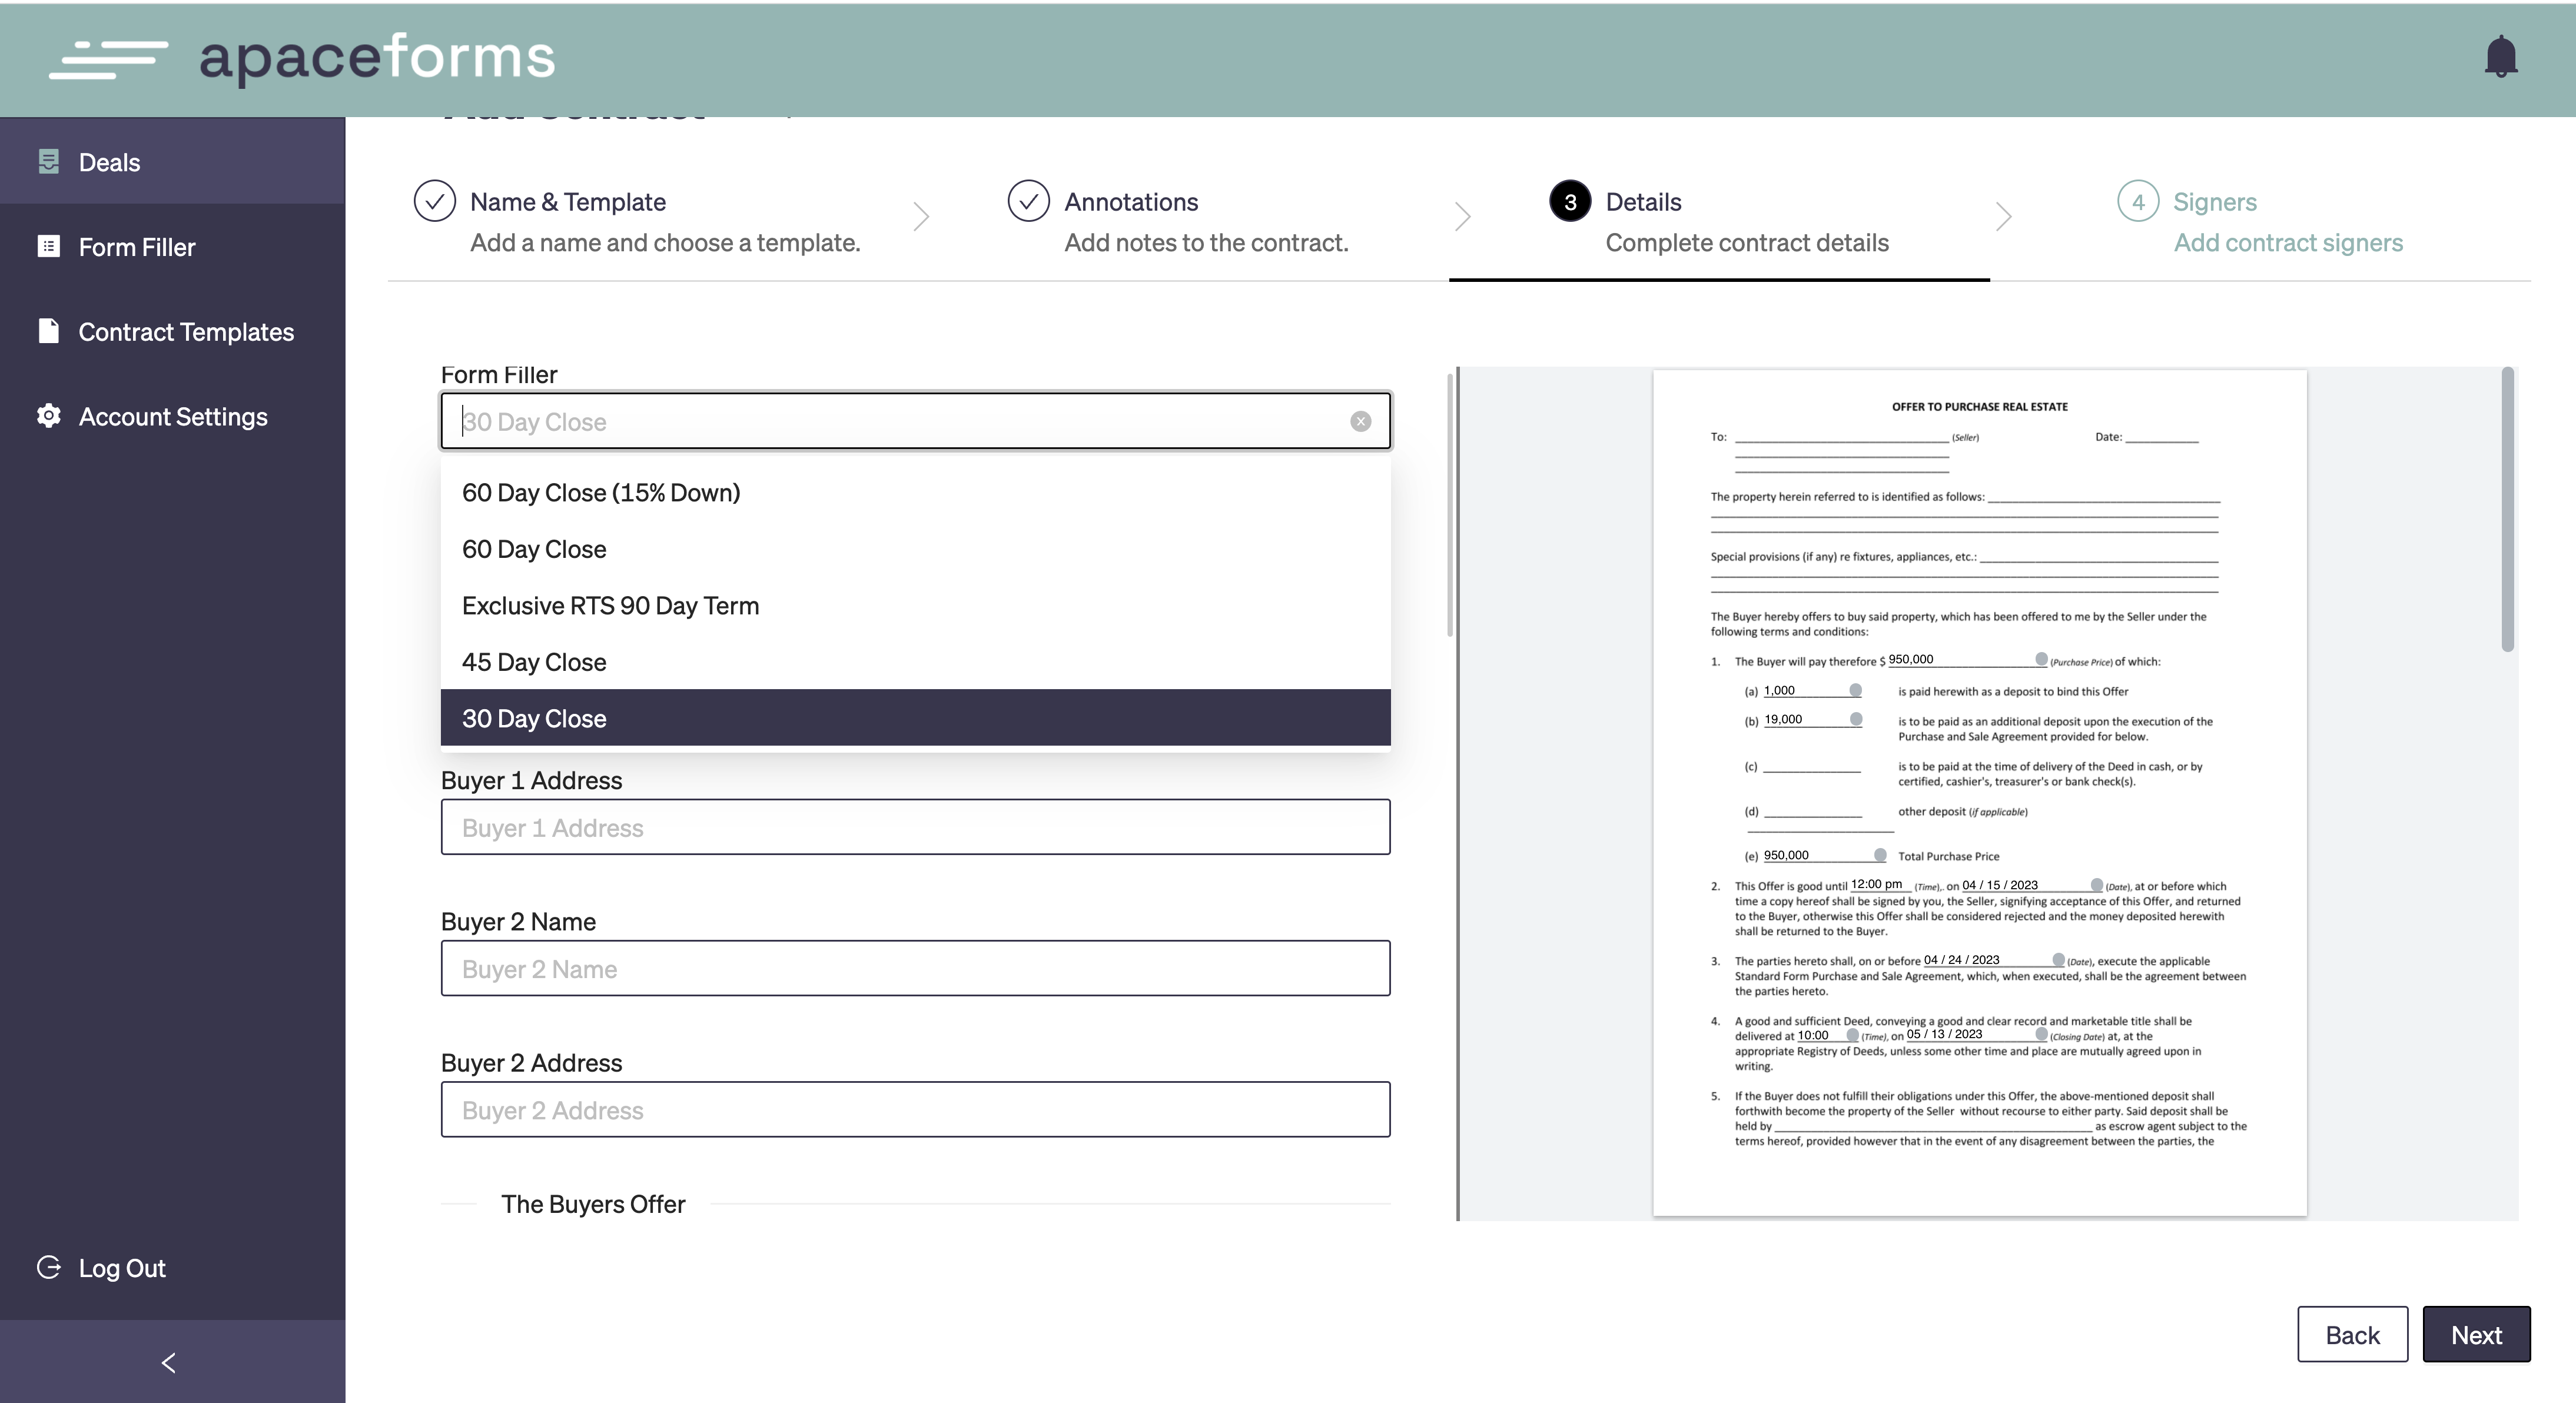This screenshot has height=1403, width=2576.
Task: Click the Form Filler sidebar icon
Action: (48, 246)
